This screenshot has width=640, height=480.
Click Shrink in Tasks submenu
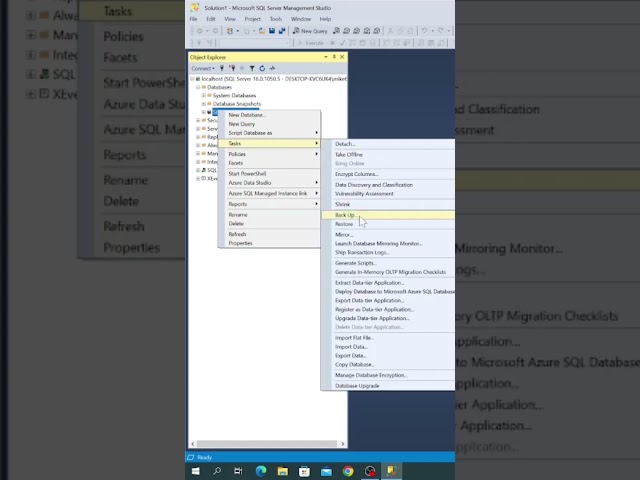(388, 204)
